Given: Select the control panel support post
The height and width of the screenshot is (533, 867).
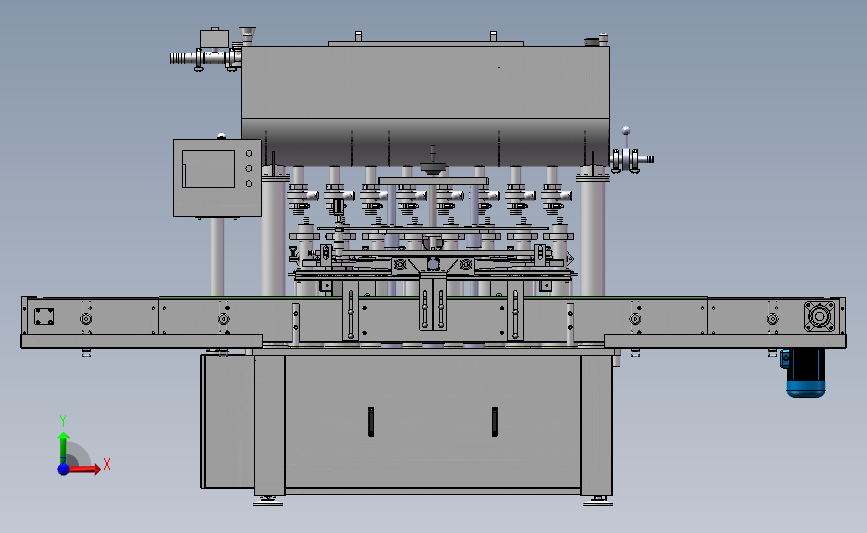Looking at the screenshot, I should pyautogui.click(x=217, y=257).
